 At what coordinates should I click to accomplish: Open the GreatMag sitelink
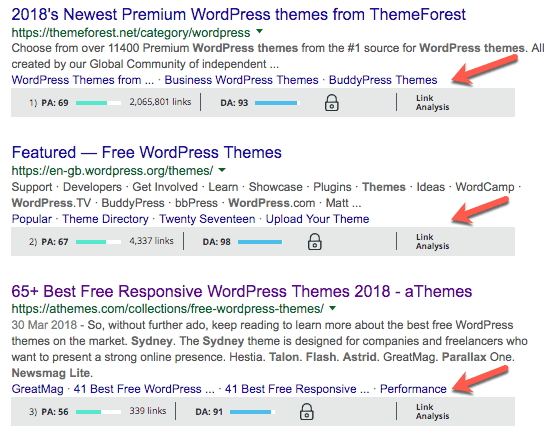[37, 389]
